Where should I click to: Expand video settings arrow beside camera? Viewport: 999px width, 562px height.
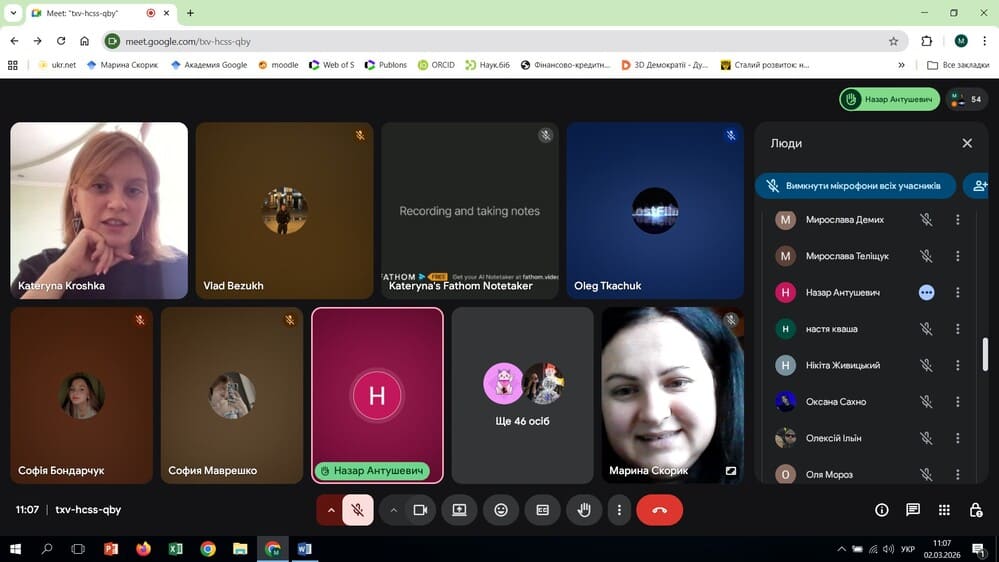[394, 510]
